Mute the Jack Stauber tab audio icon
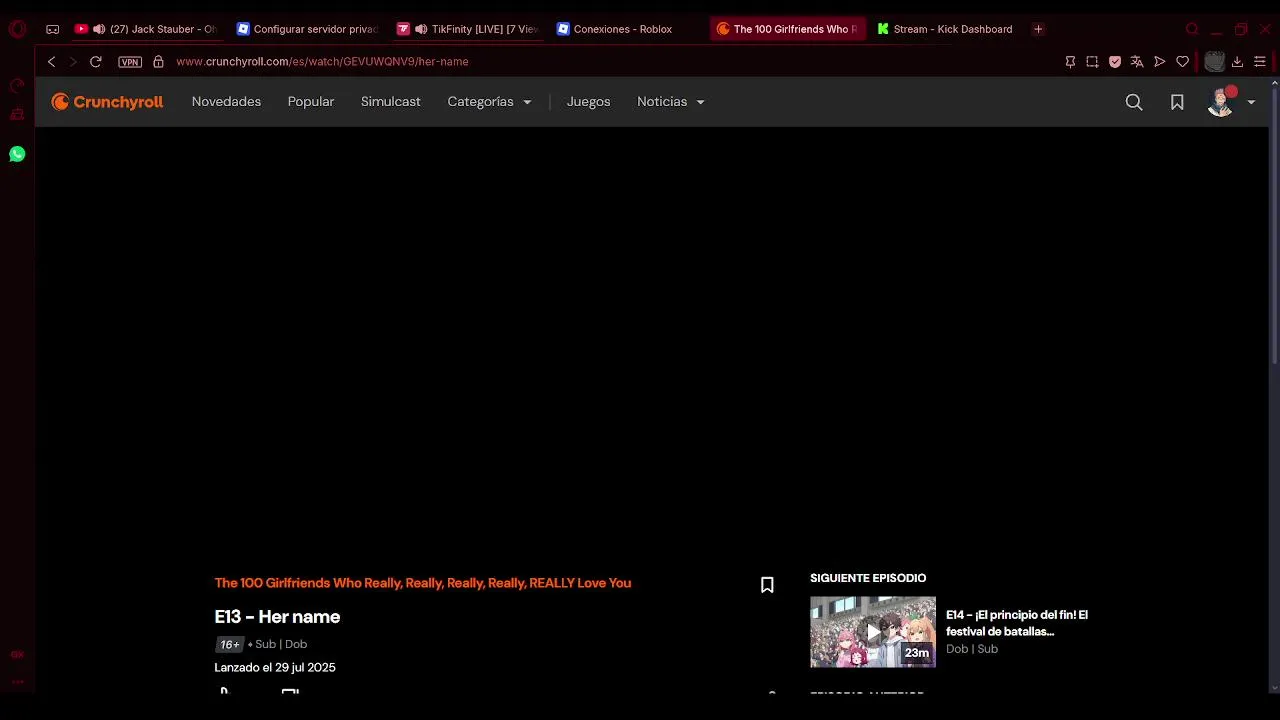The width and height of the screenshot is (1280, 720). (x=98, y=29)
